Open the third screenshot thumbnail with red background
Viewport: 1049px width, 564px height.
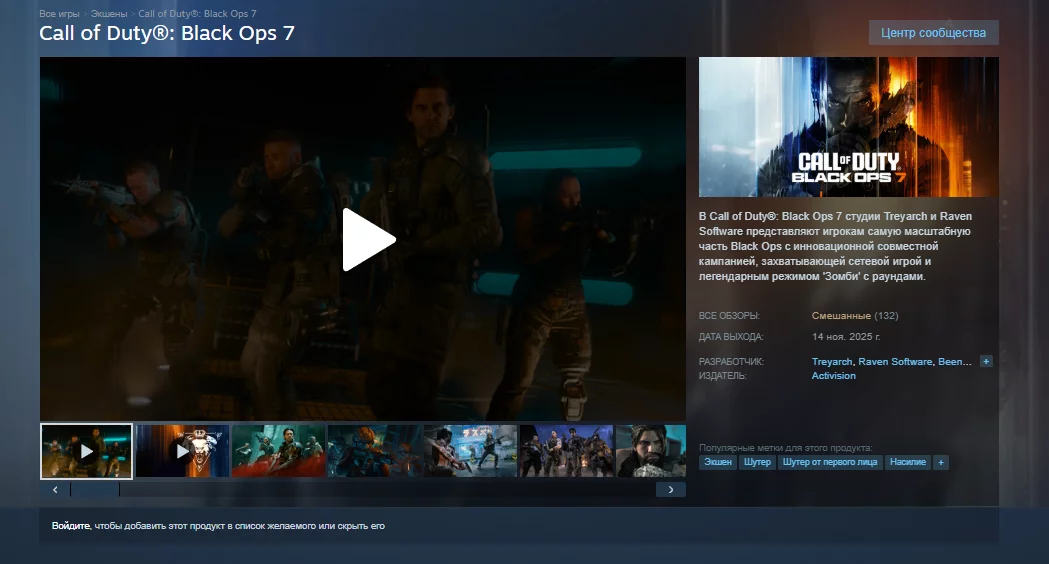tap(278, 451)
